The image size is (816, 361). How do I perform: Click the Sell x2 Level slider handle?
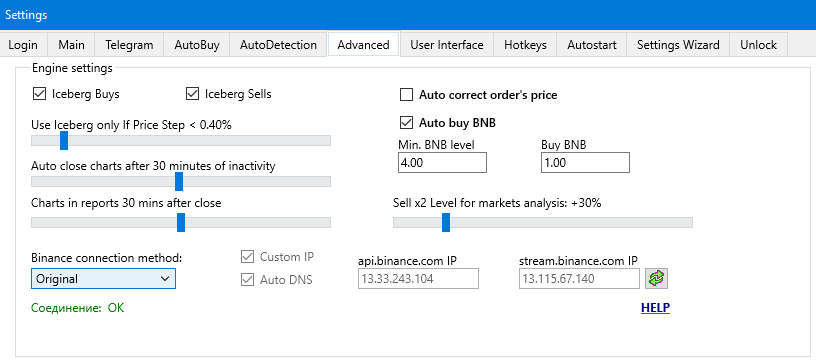click(446, 223)
